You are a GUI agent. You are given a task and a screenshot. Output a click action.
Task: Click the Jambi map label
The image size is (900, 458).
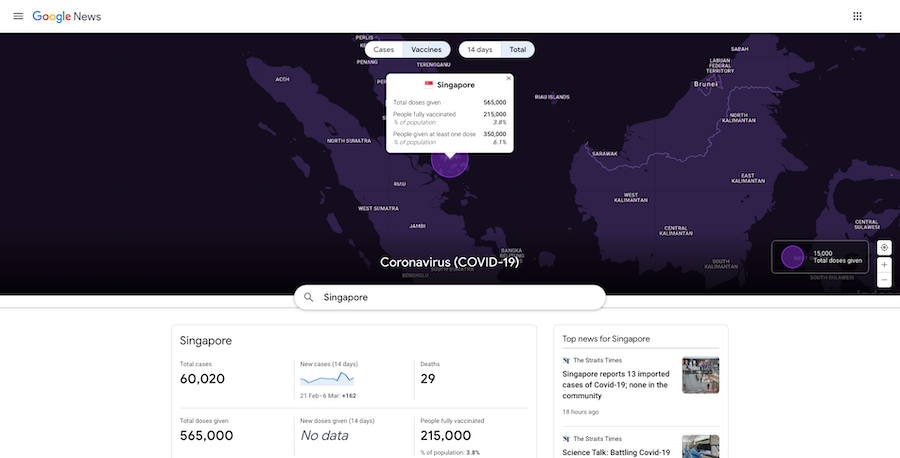pyautogui.click(x=417, y=226)
